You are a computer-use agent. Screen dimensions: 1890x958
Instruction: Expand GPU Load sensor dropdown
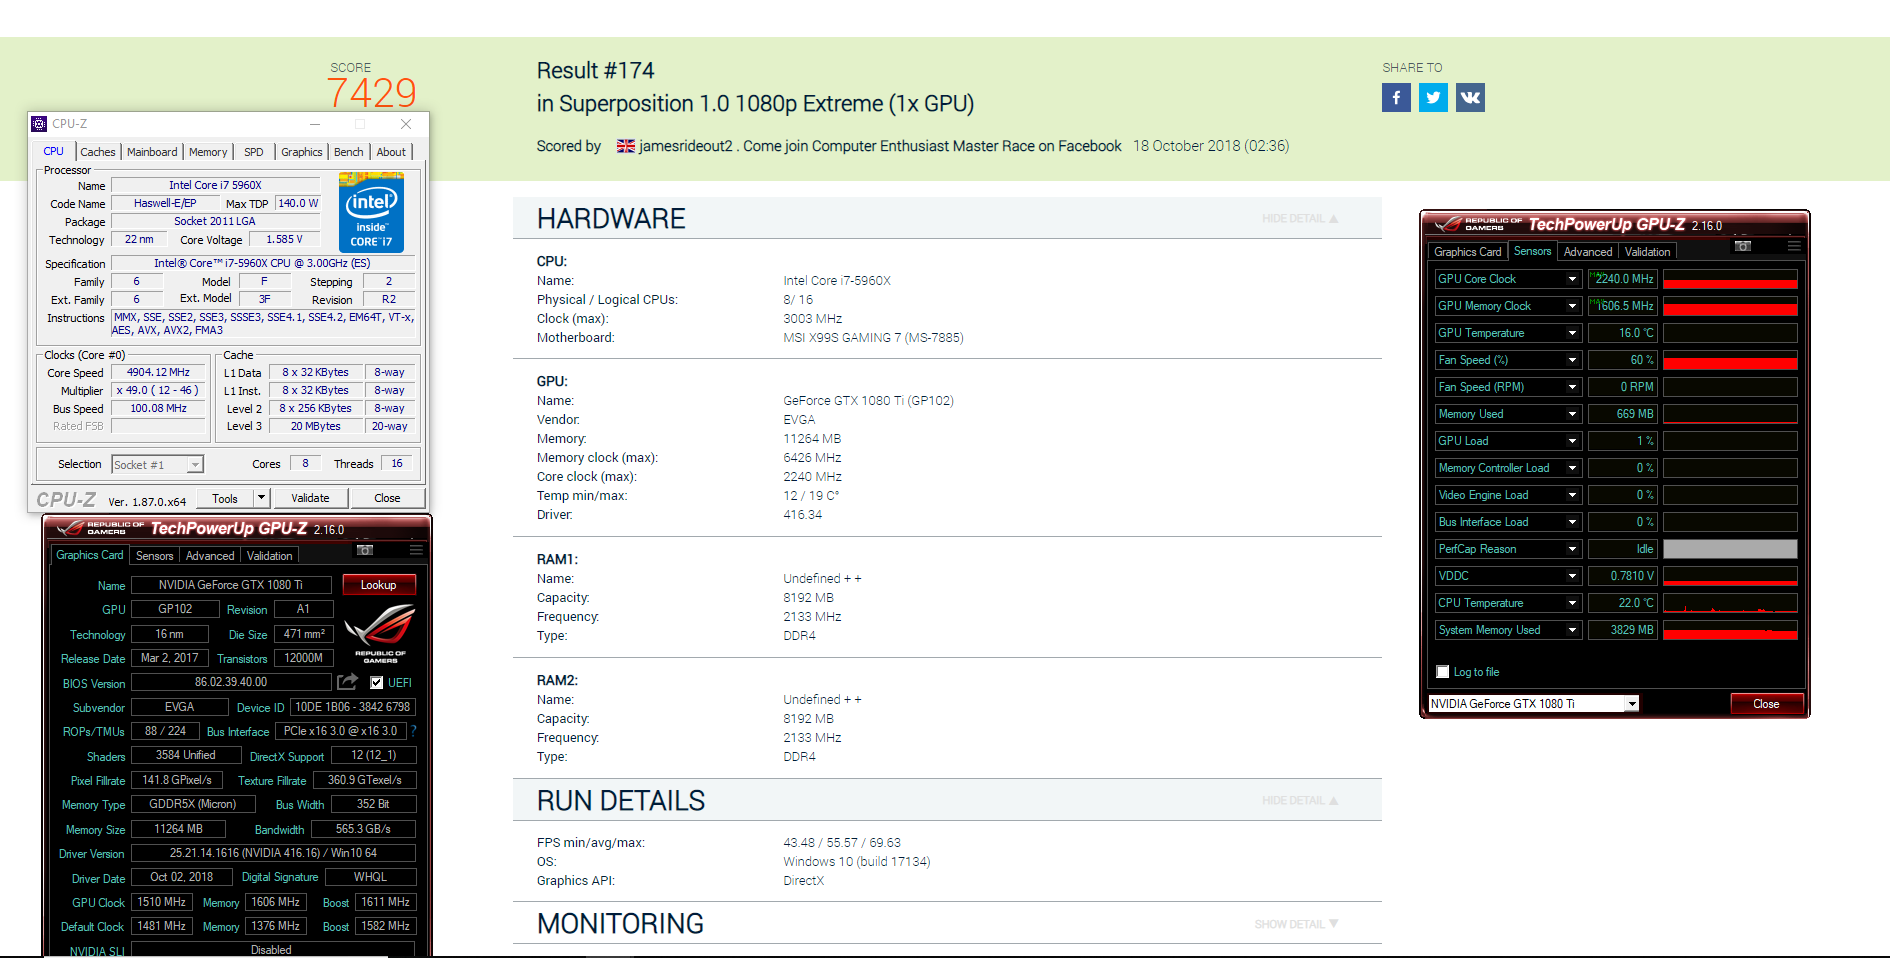click(x=1573, y=441)
